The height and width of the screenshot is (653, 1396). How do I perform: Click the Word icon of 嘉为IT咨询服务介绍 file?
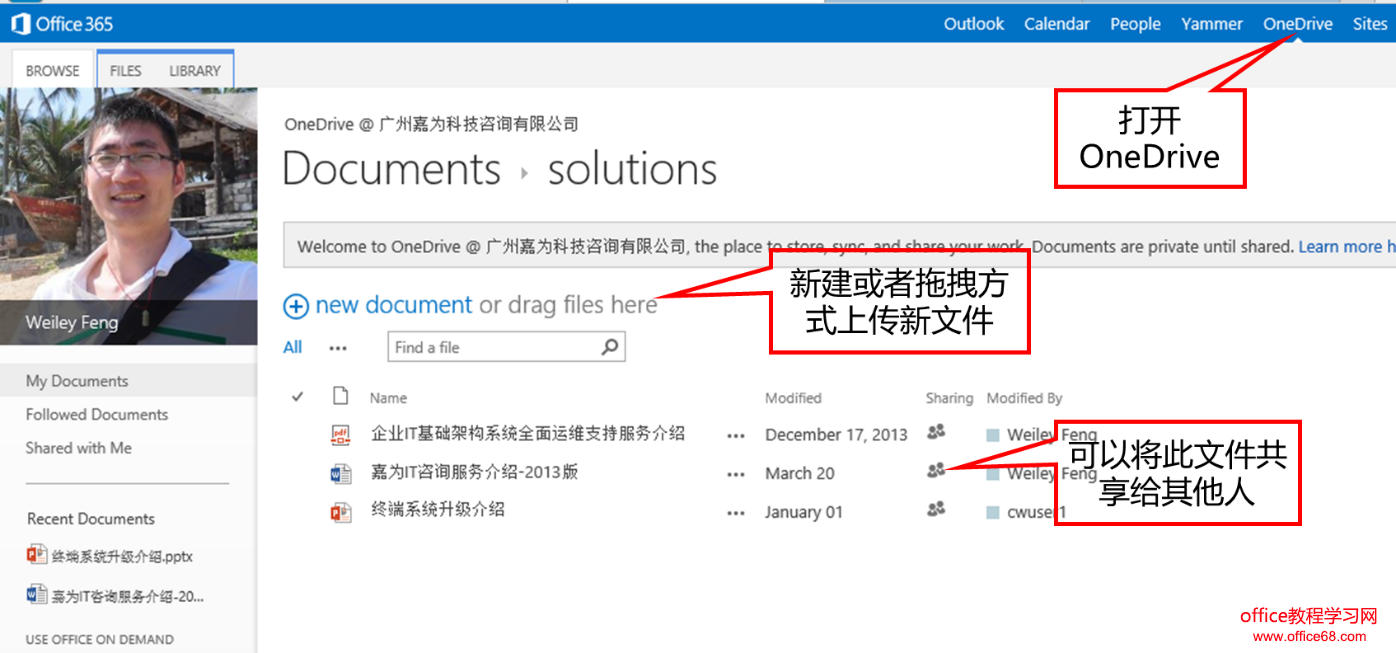[341, 474]
